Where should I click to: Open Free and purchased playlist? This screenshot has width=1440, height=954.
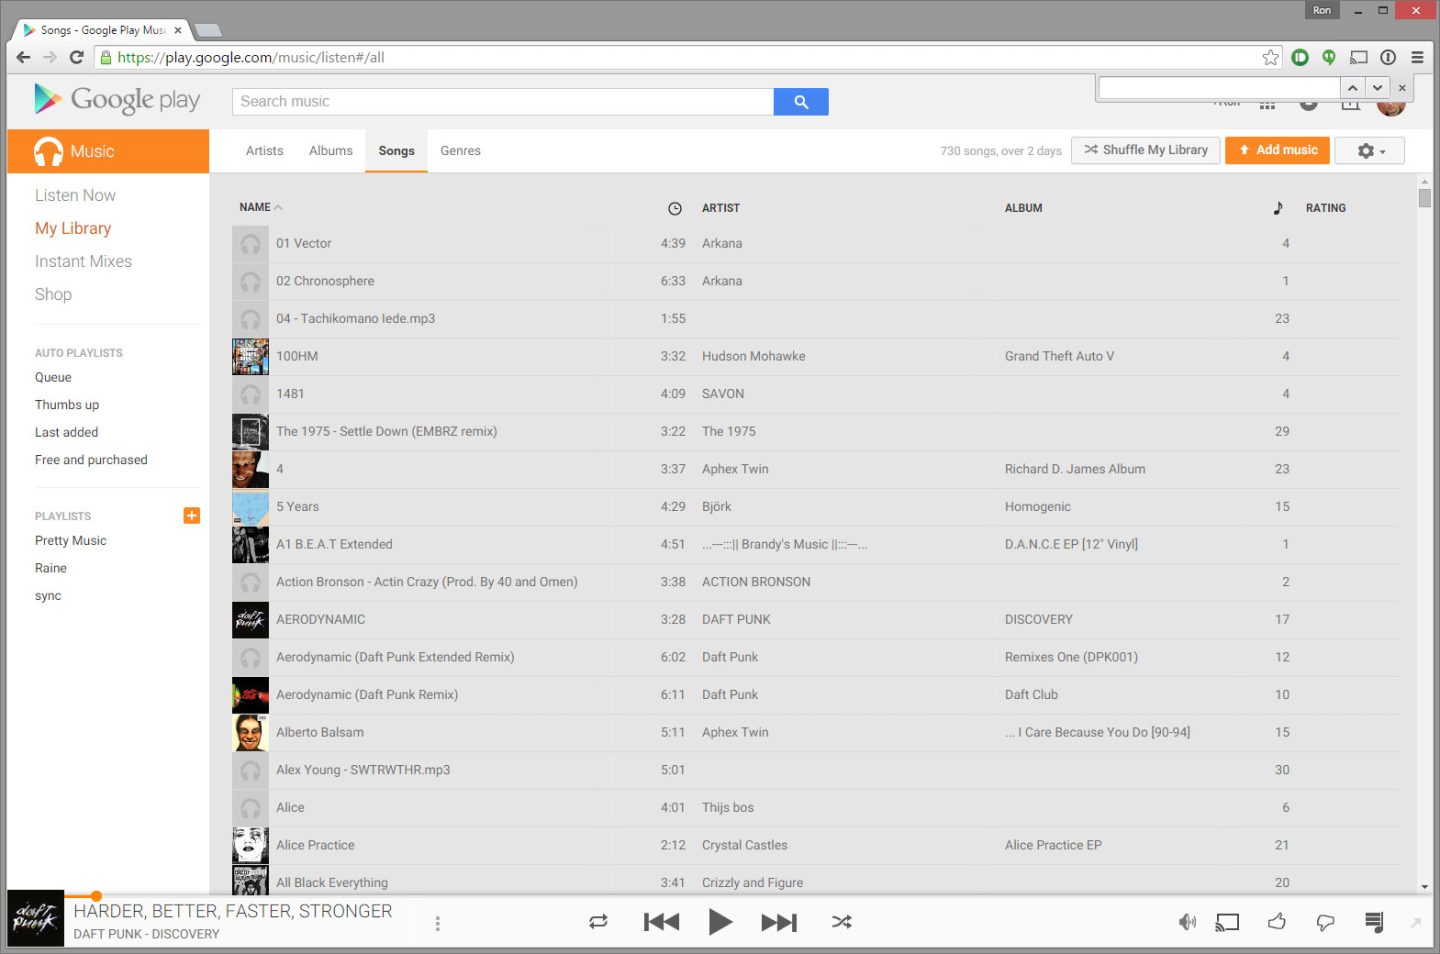pyautogui.click(x=91, y=460)
